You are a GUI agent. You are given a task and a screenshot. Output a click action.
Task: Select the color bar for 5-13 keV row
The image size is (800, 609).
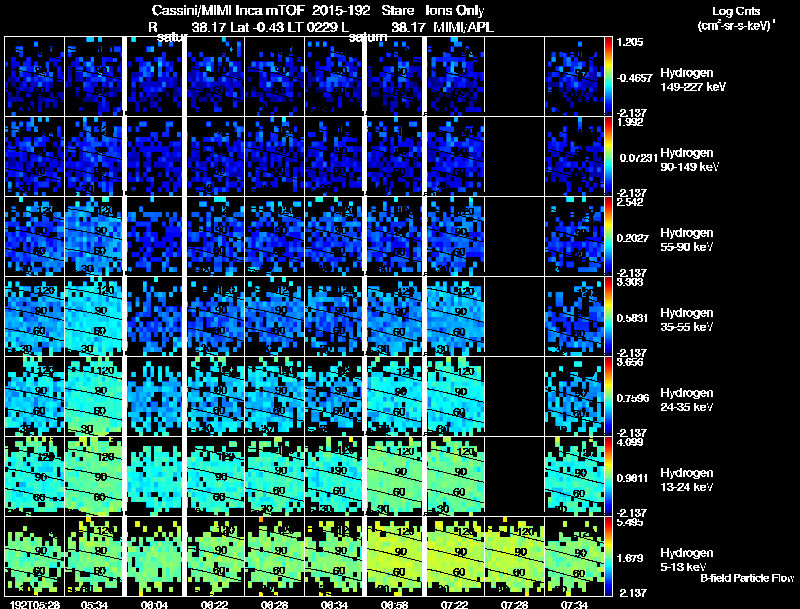pos(608,557)
